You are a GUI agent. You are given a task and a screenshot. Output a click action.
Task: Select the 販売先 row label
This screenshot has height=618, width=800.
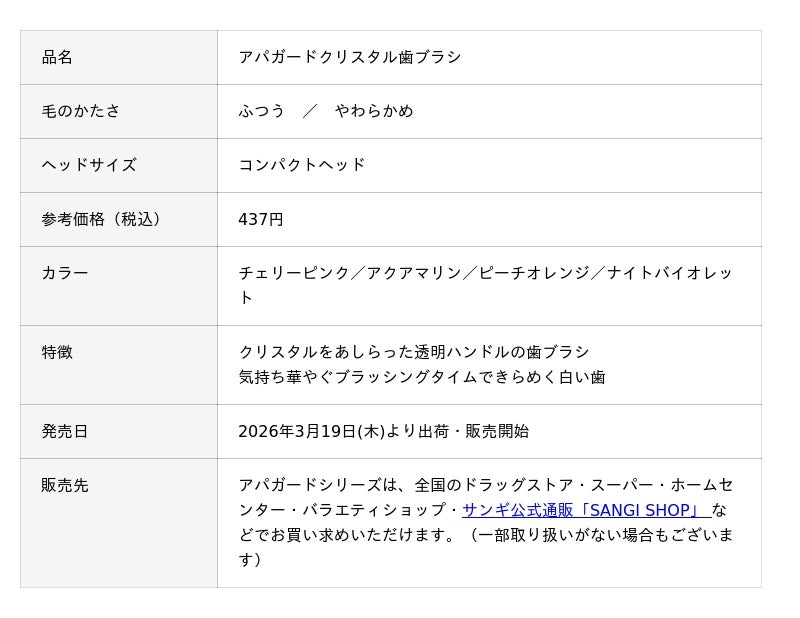[x=64, y=486]
